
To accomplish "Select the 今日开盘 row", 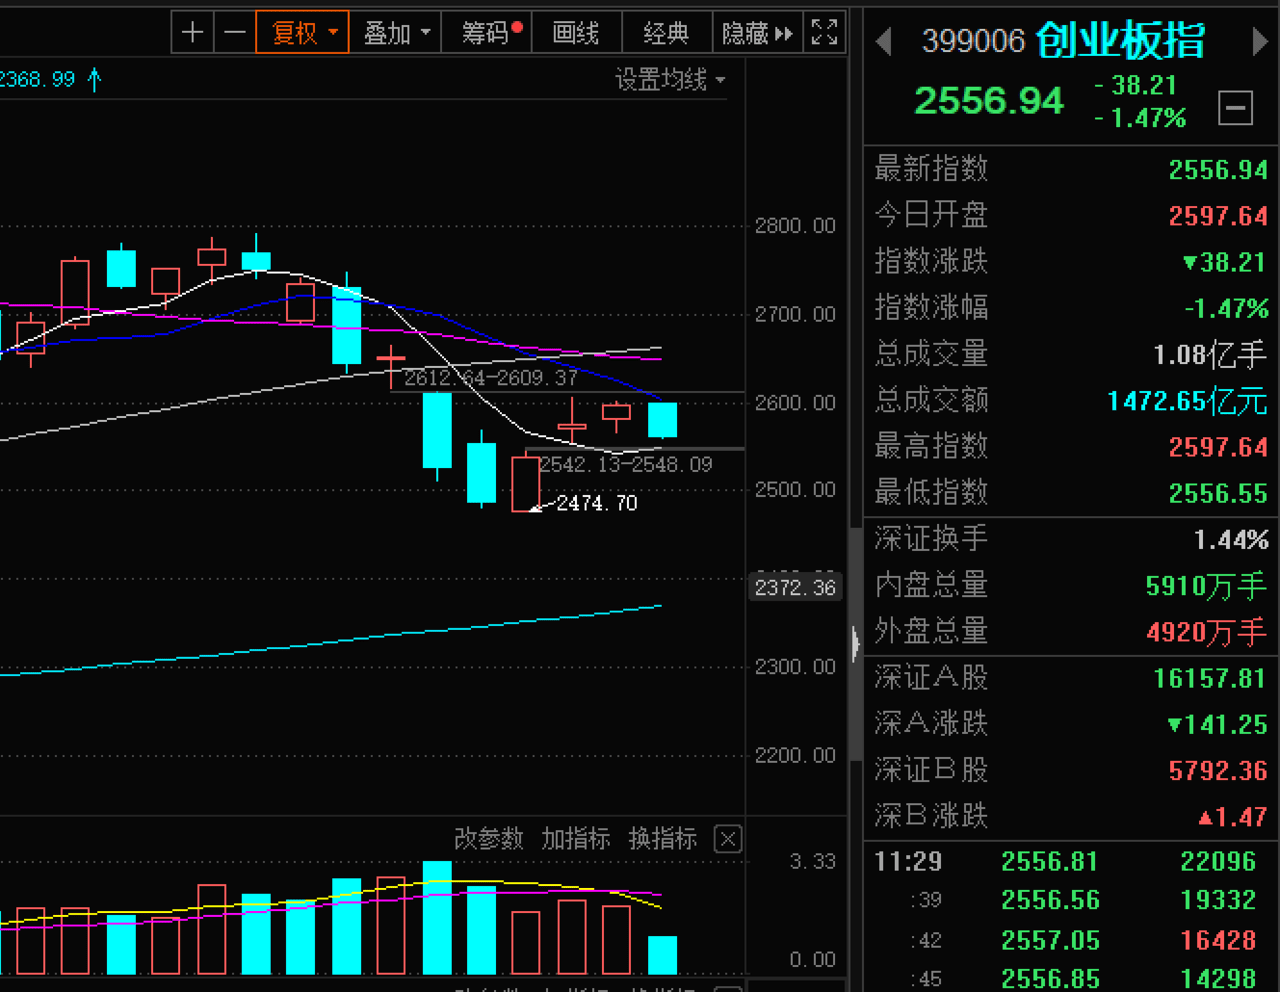I will 1071,215.
